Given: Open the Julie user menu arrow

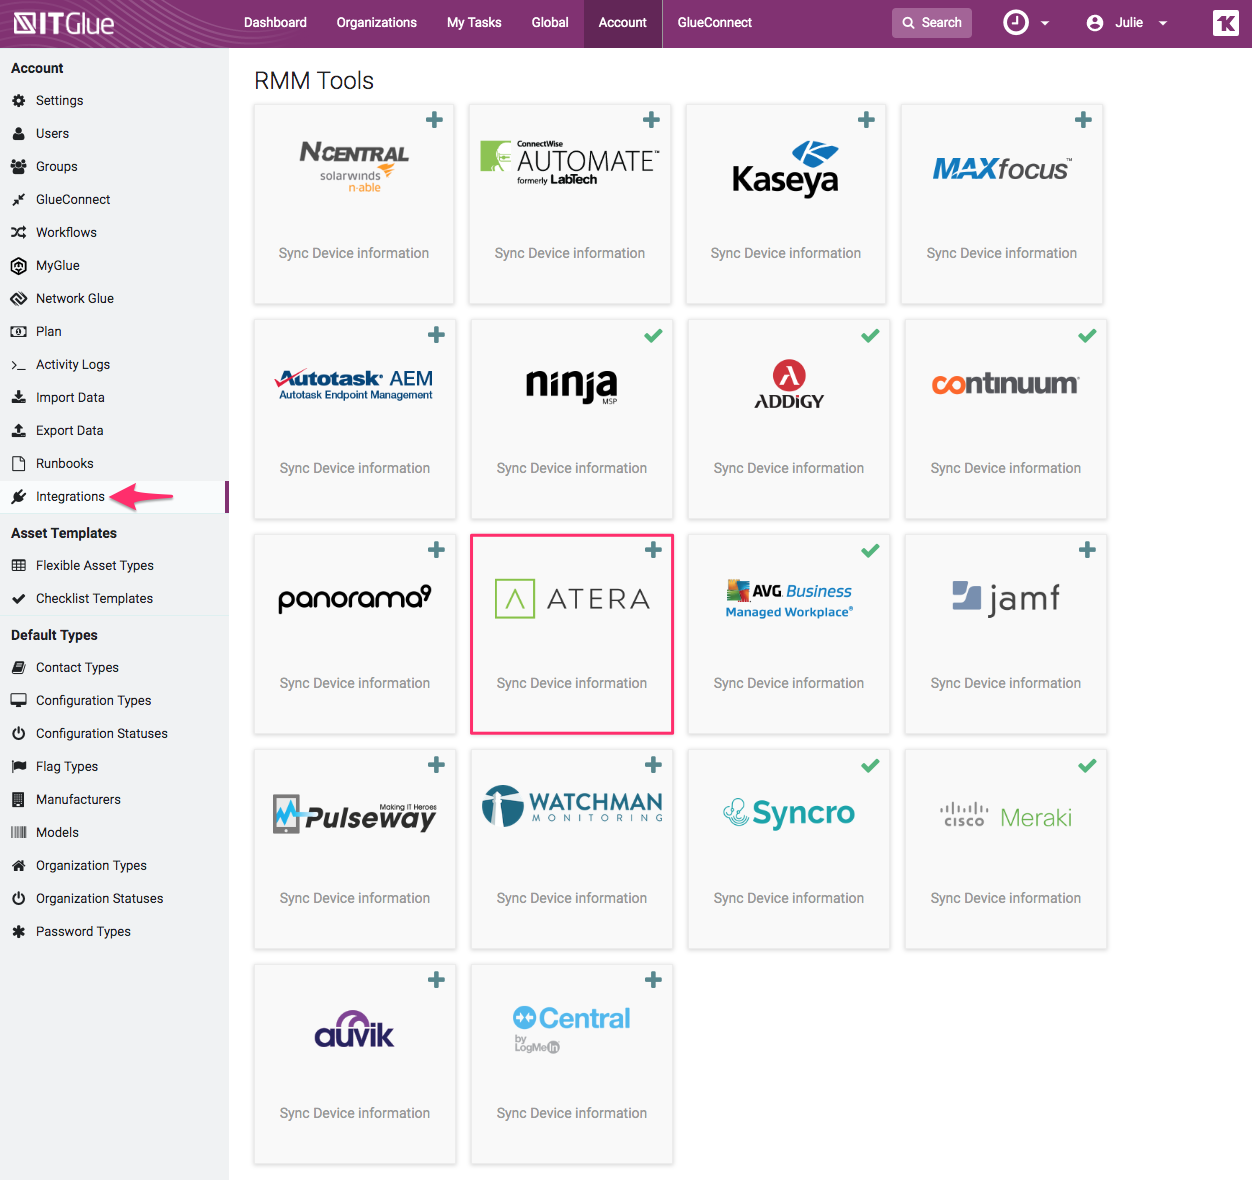Looking at the screenshot, I should pos(1163,23).
